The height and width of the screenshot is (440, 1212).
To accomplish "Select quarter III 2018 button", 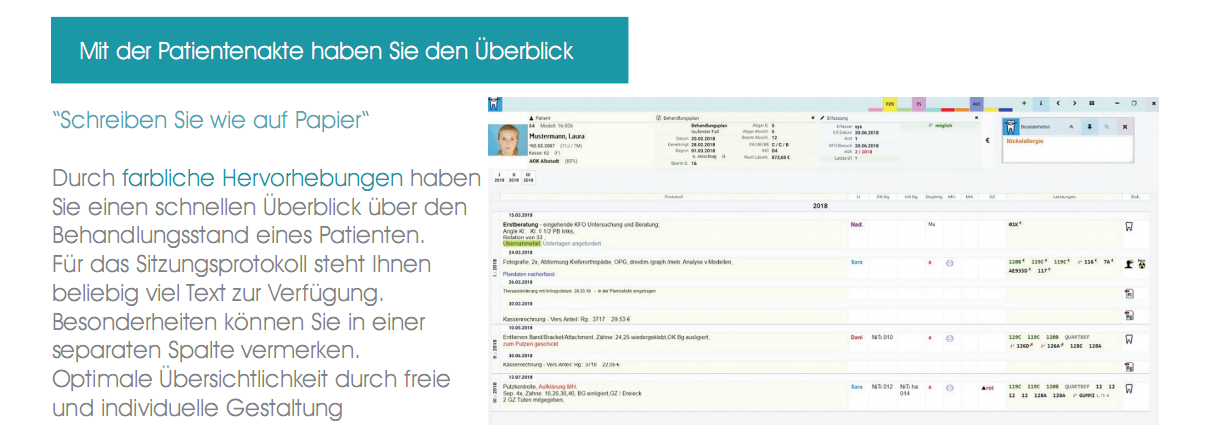I will 526,181.
